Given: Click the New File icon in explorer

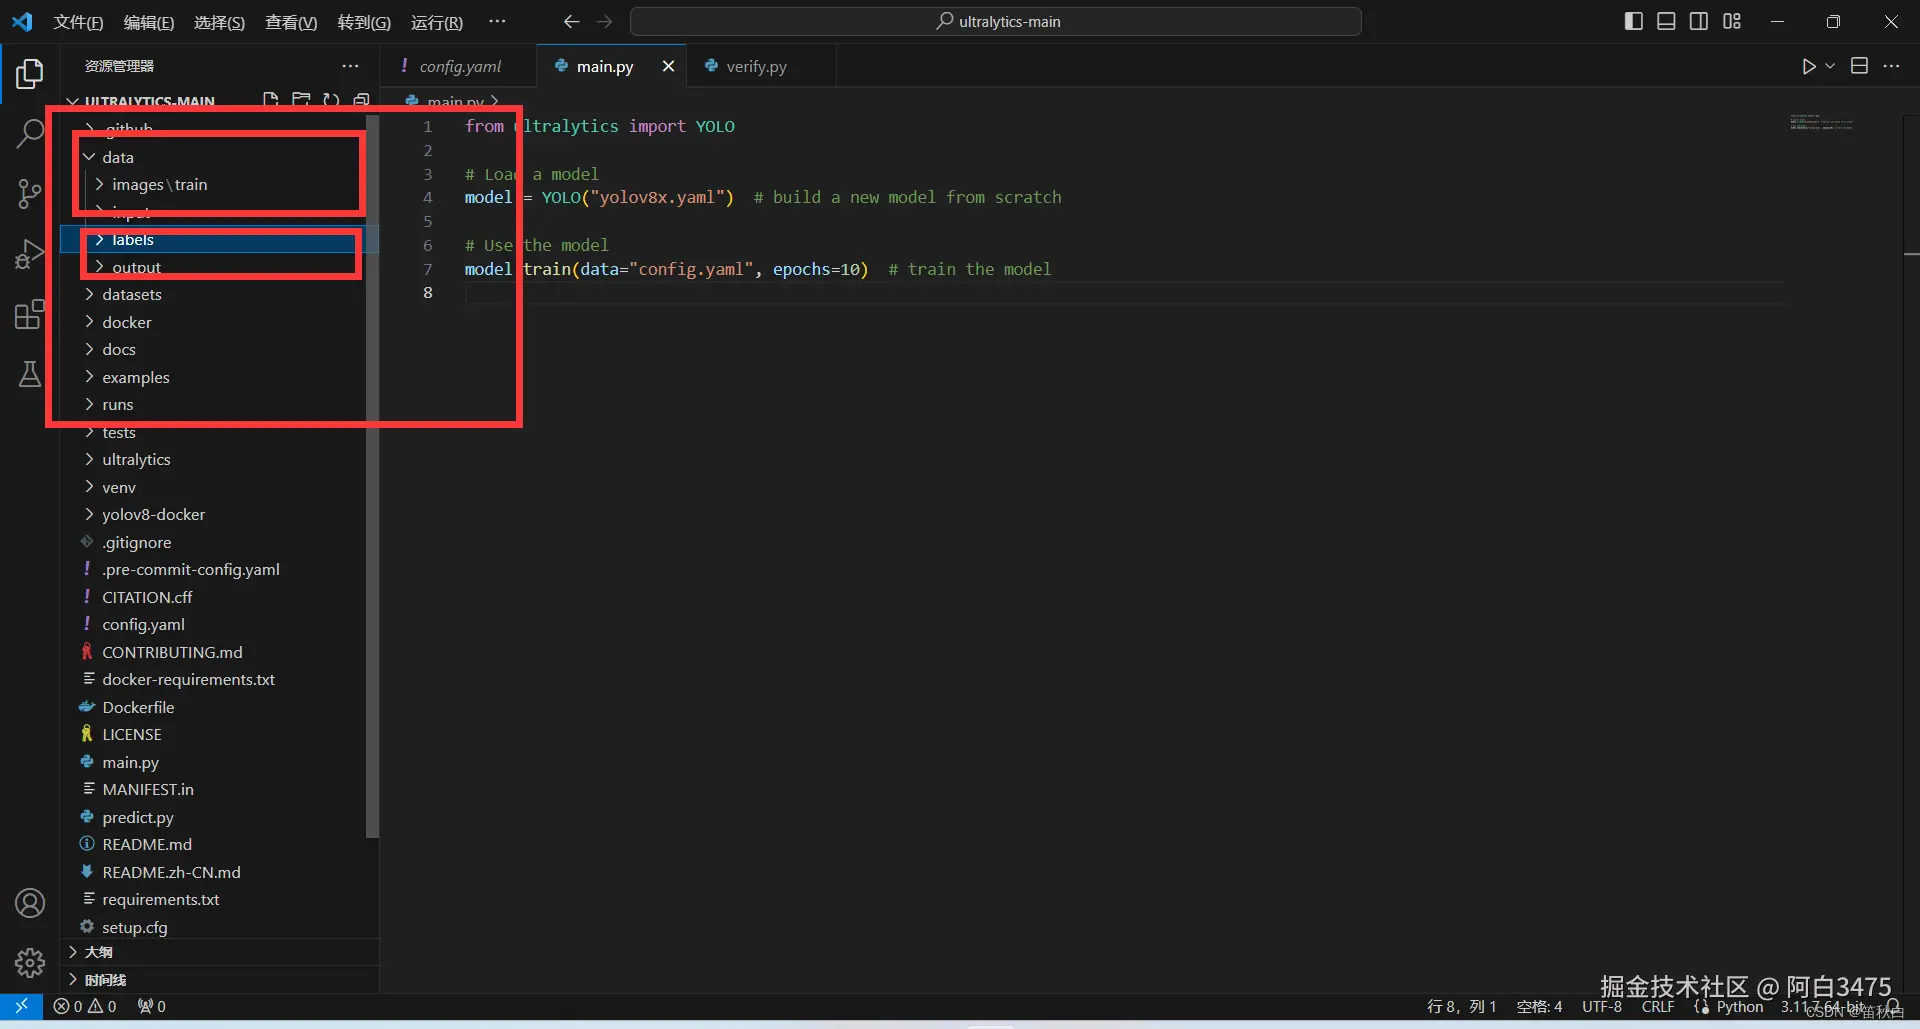Looking at the screenshot, I should pyautogui.click(x=270, y=100).
